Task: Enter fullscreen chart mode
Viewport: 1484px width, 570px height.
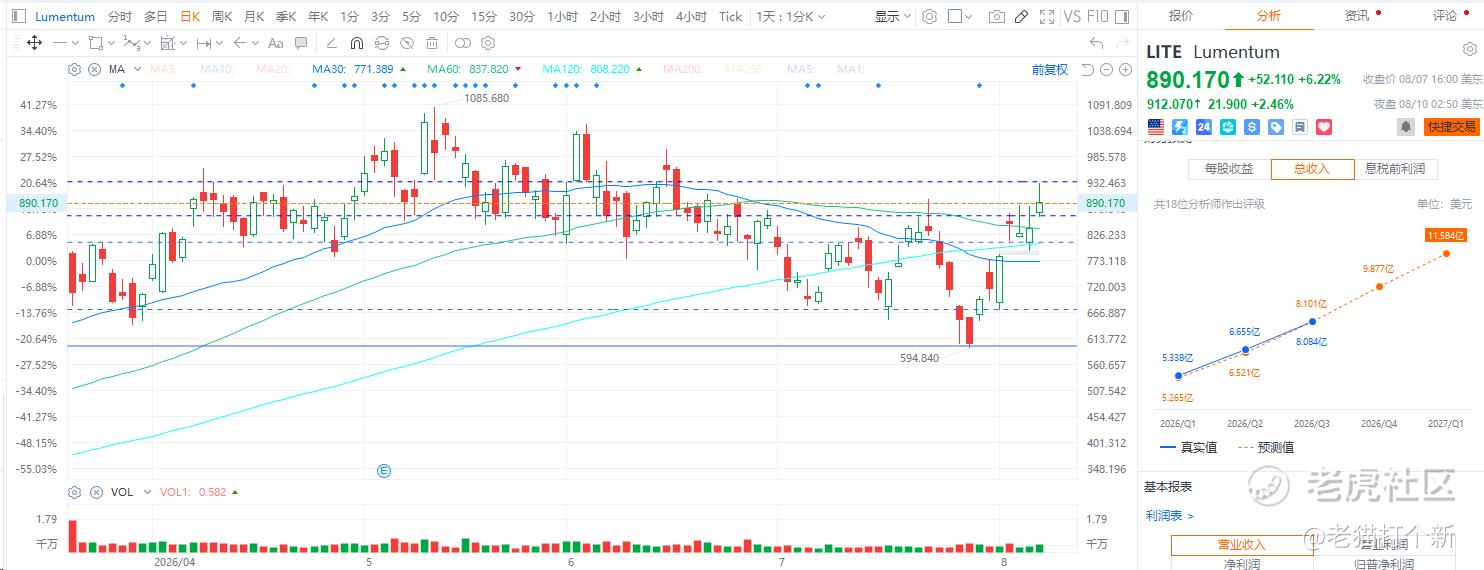Action: [1046, 17]
